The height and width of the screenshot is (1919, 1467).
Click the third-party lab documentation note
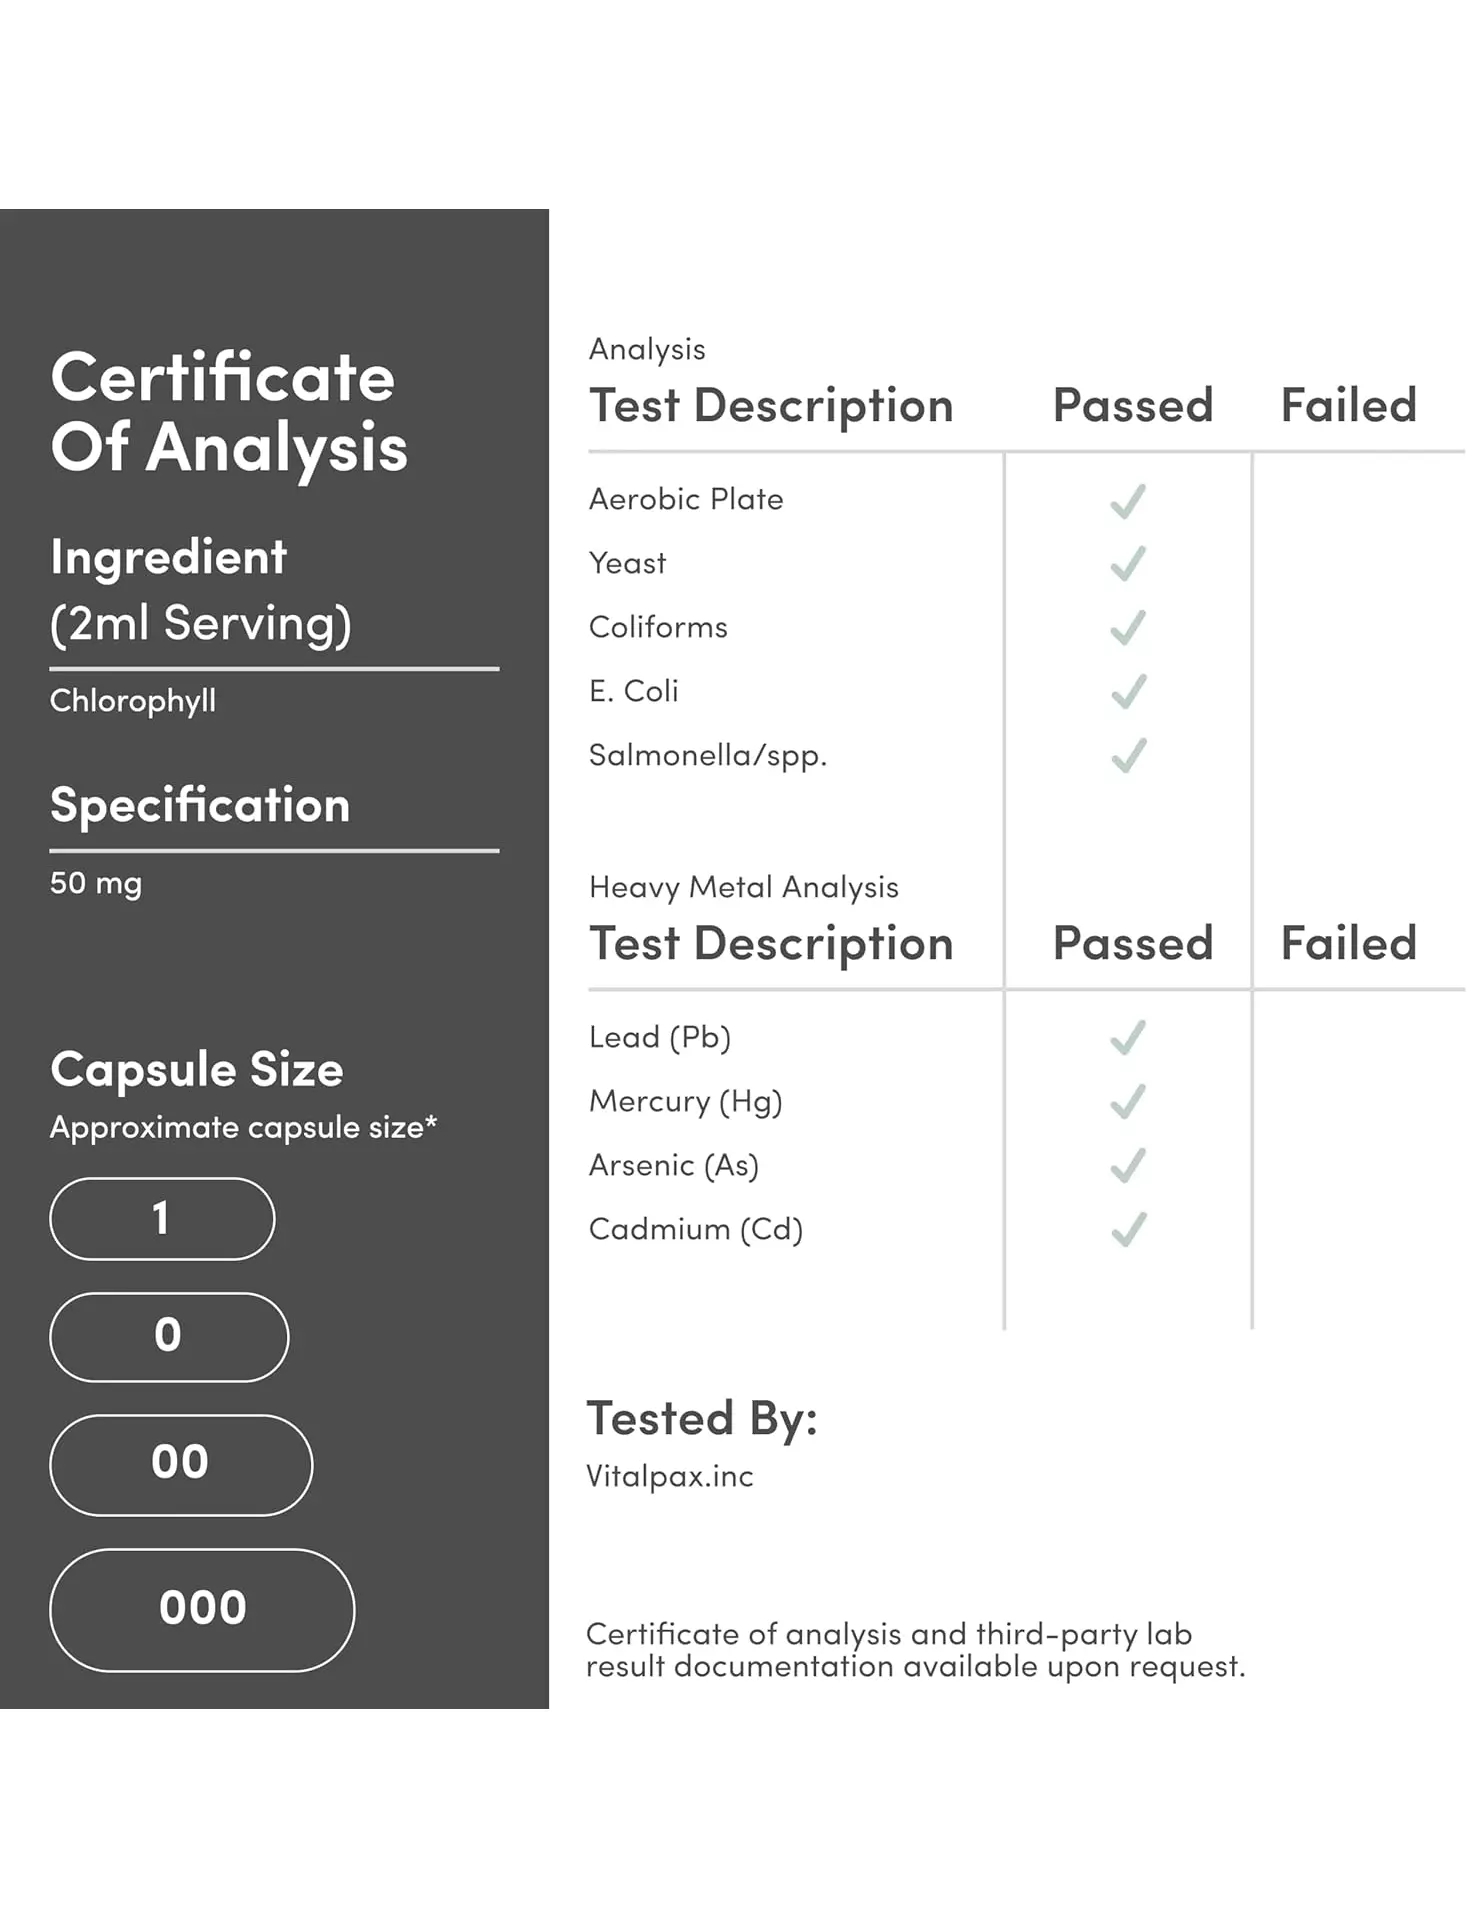point(915,1650)
